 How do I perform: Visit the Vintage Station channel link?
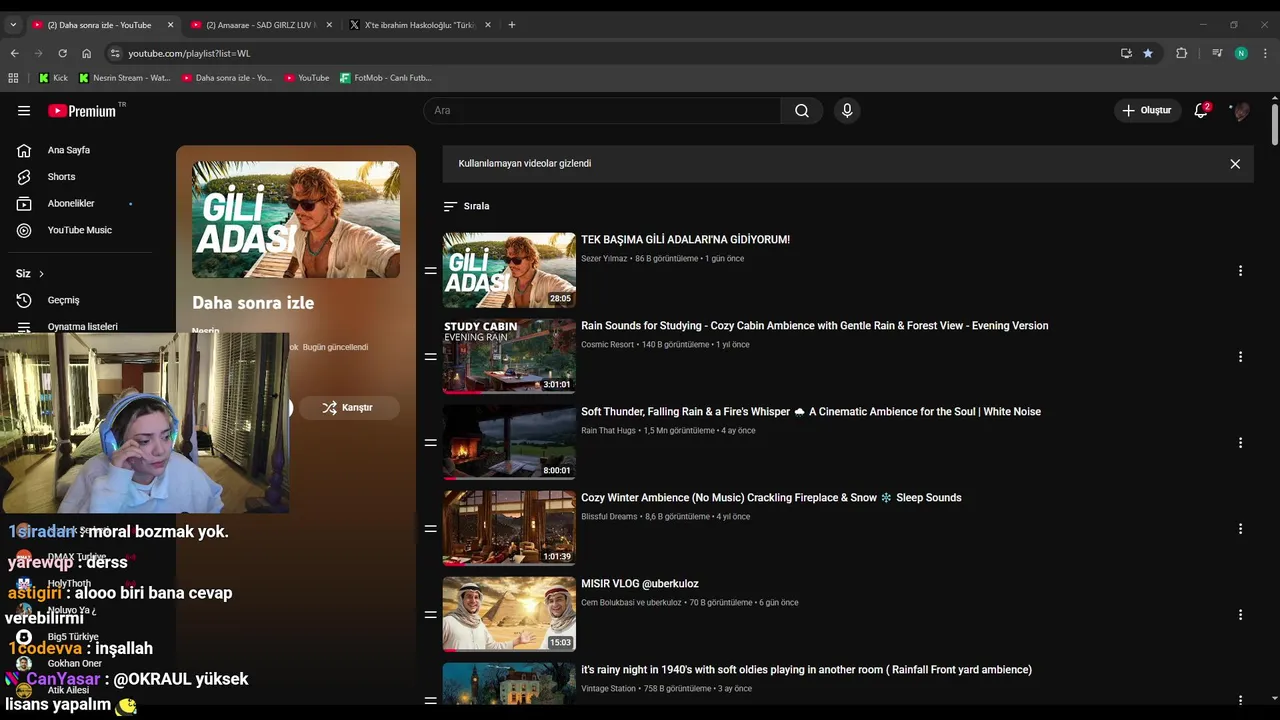[x=608, y=689]
